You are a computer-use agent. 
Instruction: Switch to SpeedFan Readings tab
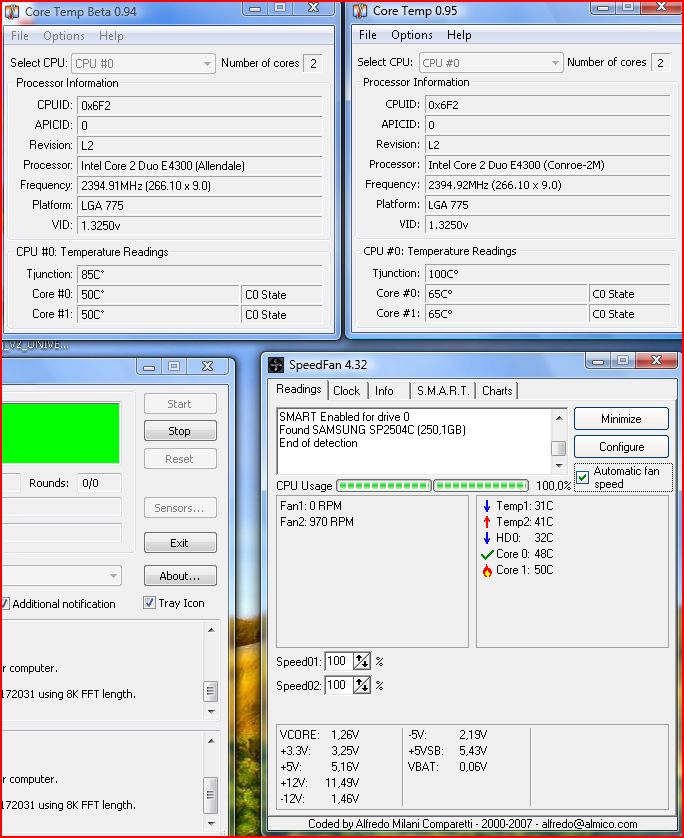[x=299, y=389]
